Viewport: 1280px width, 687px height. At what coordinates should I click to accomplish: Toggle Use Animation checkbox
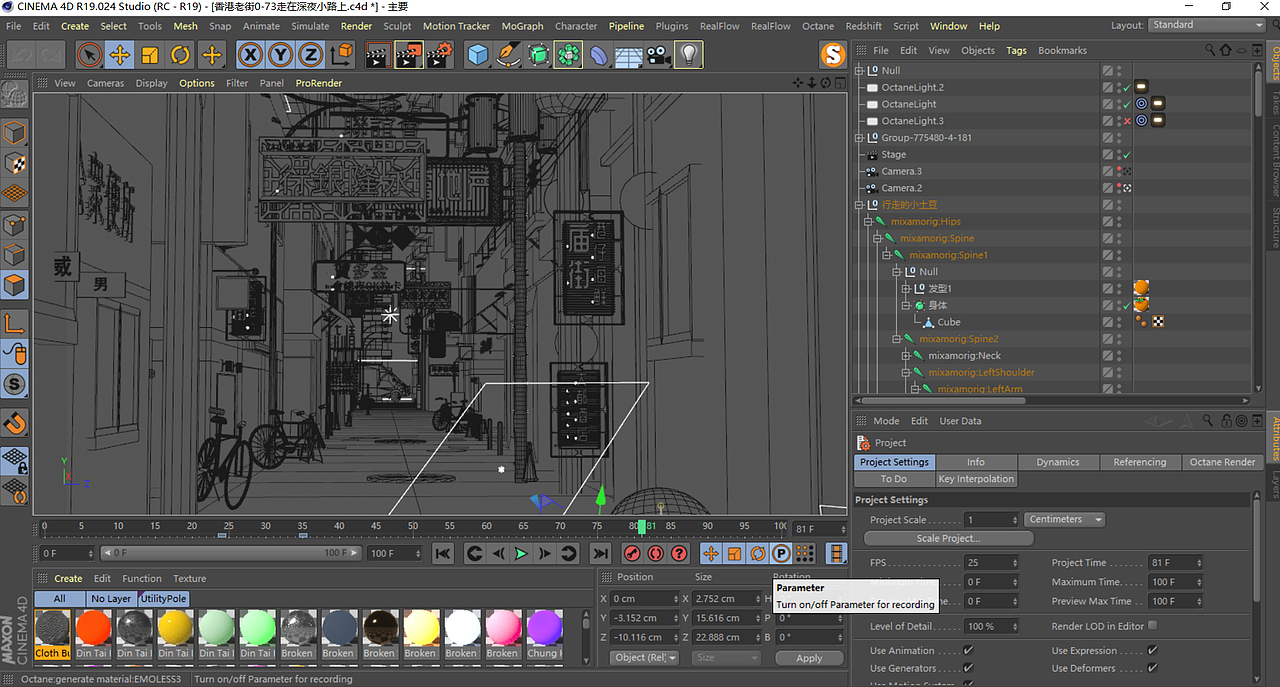click(967, 651)
